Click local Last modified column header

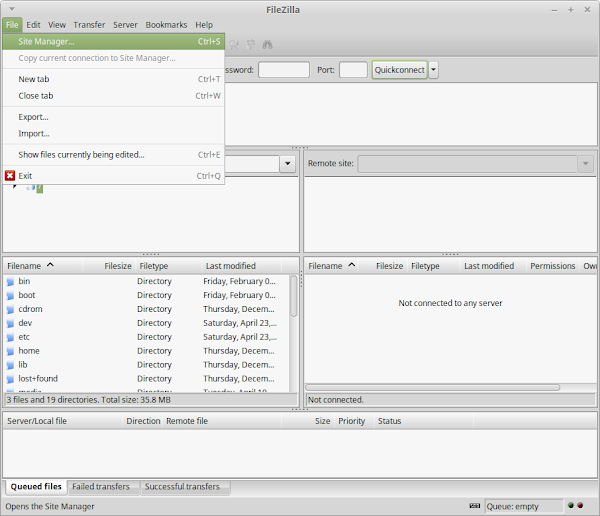point(241,266)
